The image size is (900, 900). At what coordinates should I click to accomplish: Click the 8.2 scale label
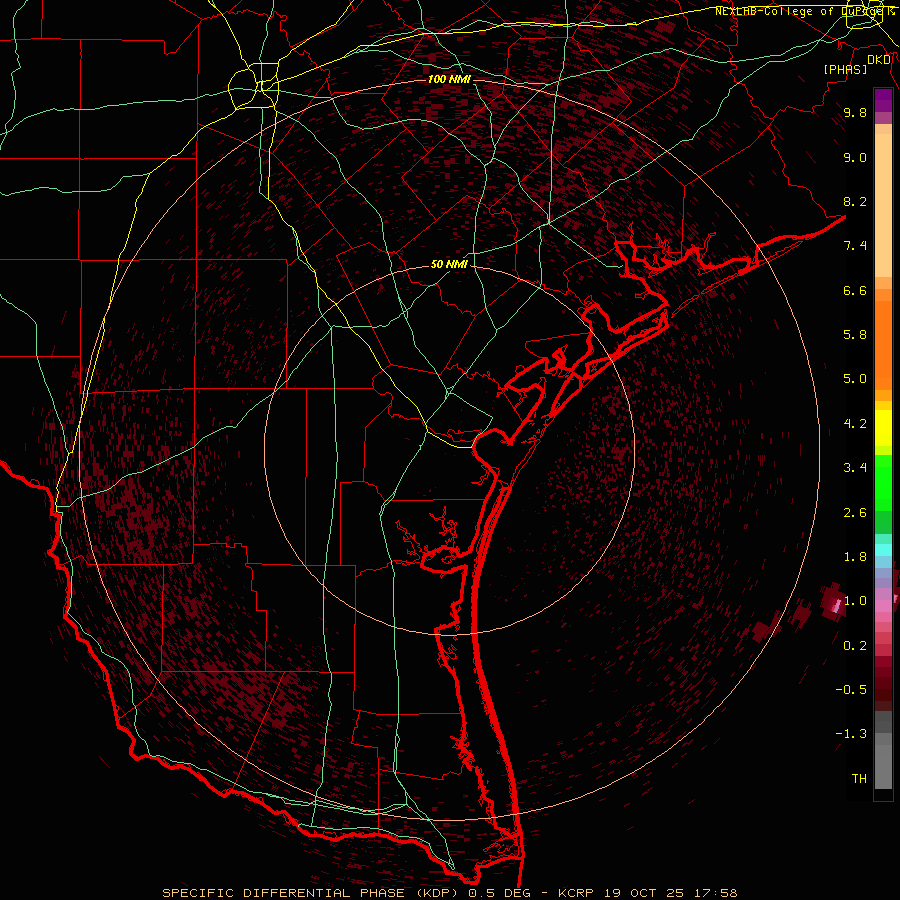click(x=855, y=201)
